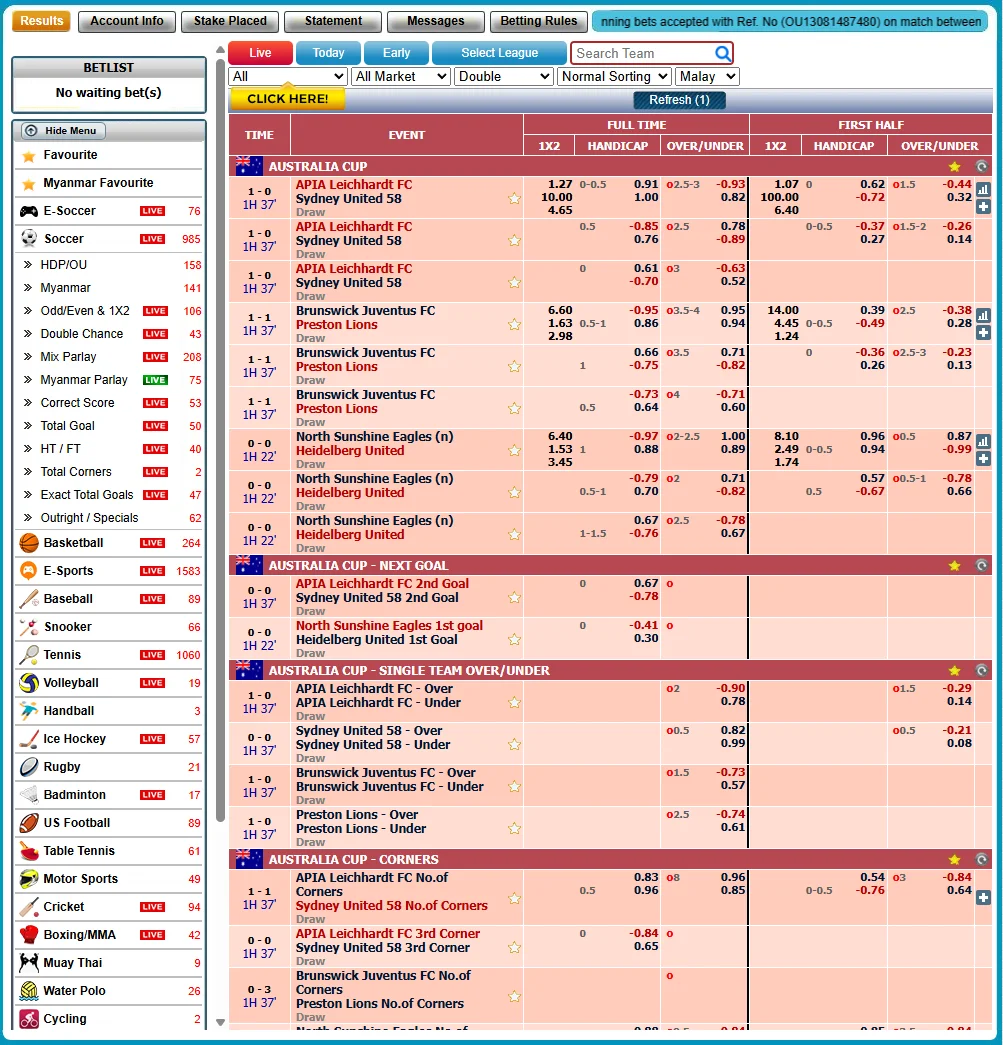
Task: Toggle favourite star for Australia Cup Next Goal
Action: coord(955,566)
